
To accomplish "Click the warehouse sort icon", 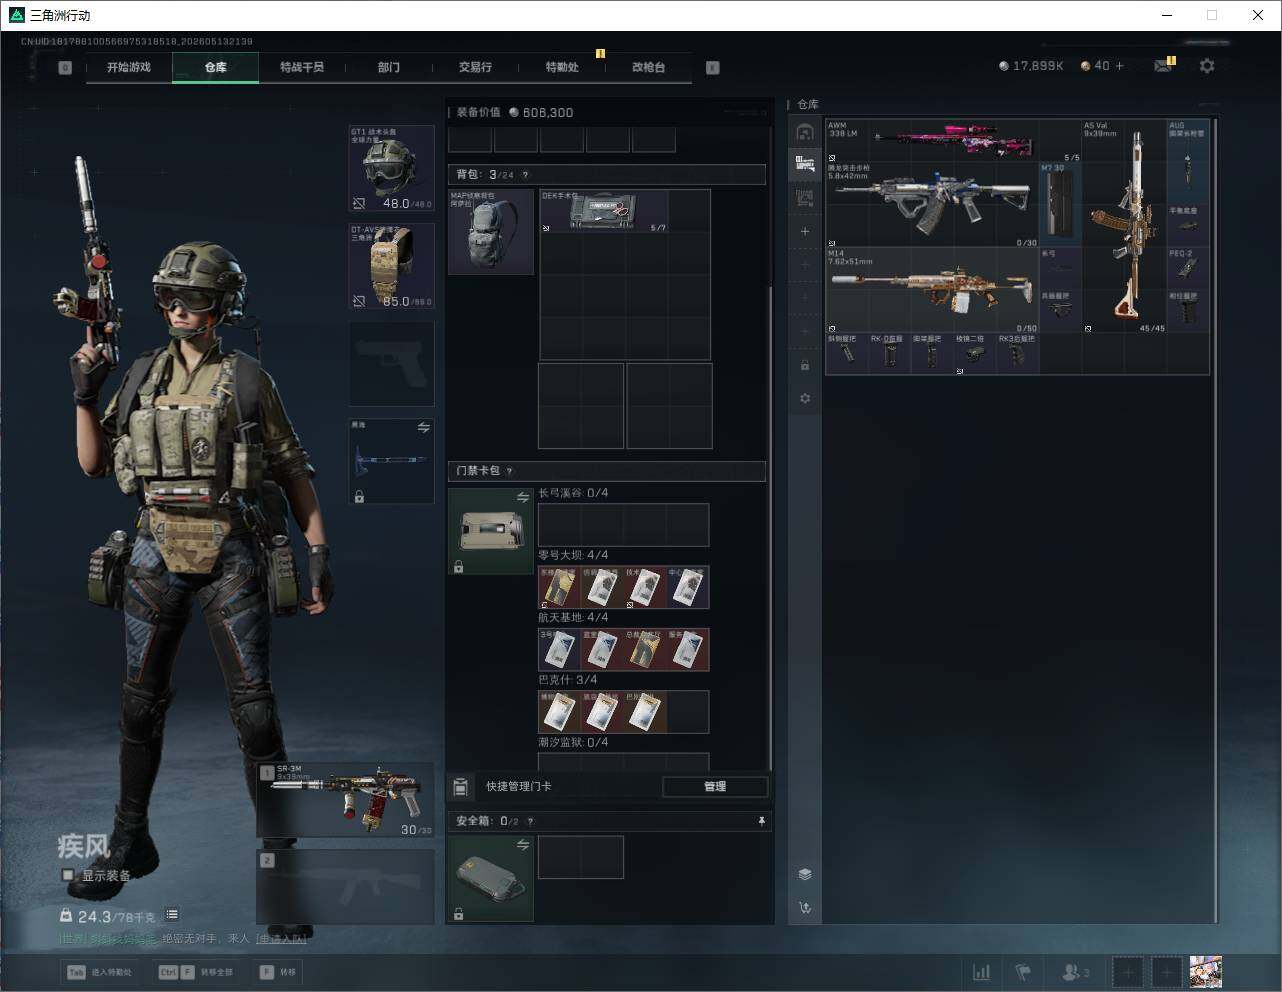I will (805, 908).
